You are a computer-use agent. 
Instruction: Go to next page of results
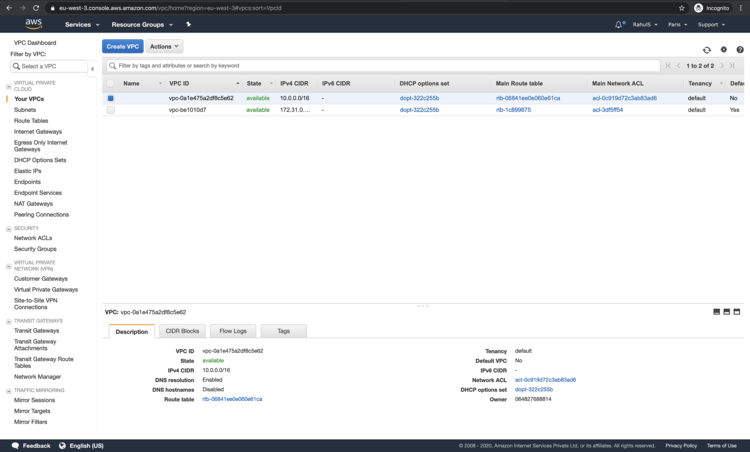722,66
